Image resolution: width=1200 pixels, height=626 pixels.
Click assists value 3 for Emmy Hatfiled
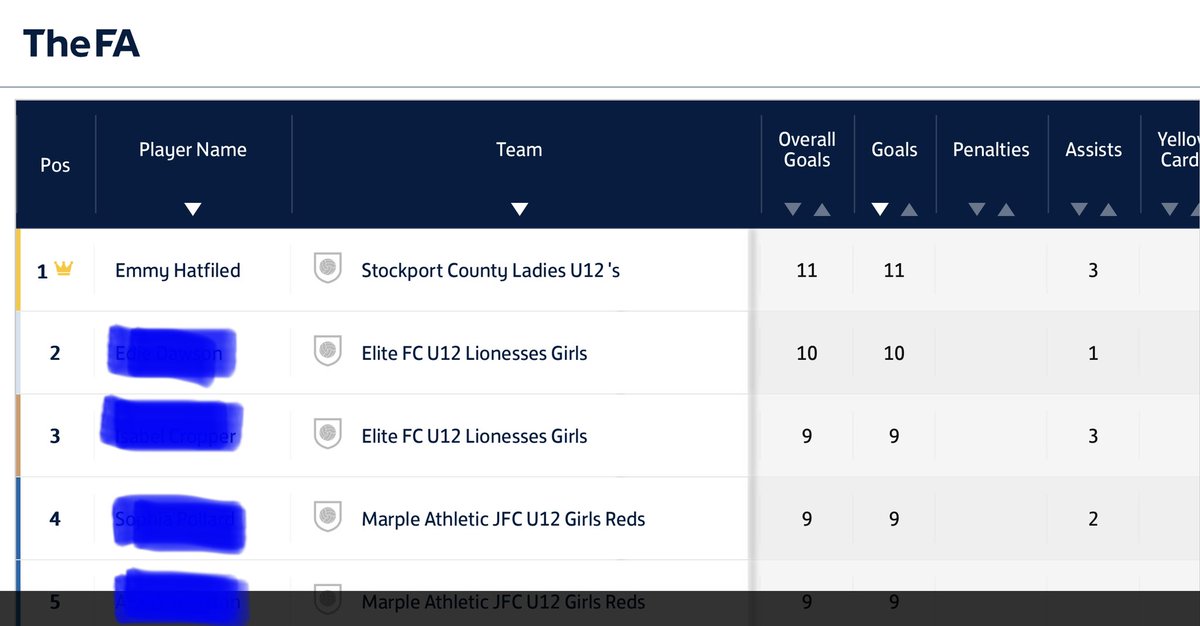[x=1093, y=270]
